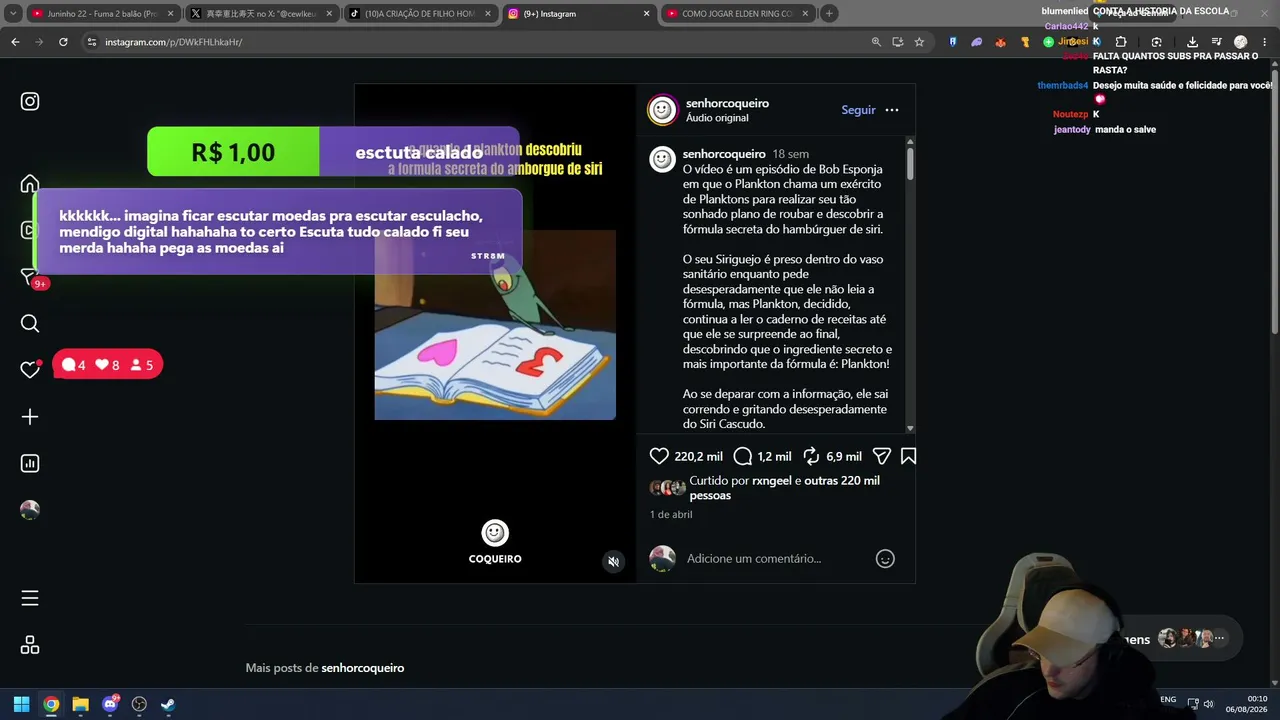Follow senhorcoqueiro with Seguir button
Screen dimensions: 1280x720
(x=858, y=110)
